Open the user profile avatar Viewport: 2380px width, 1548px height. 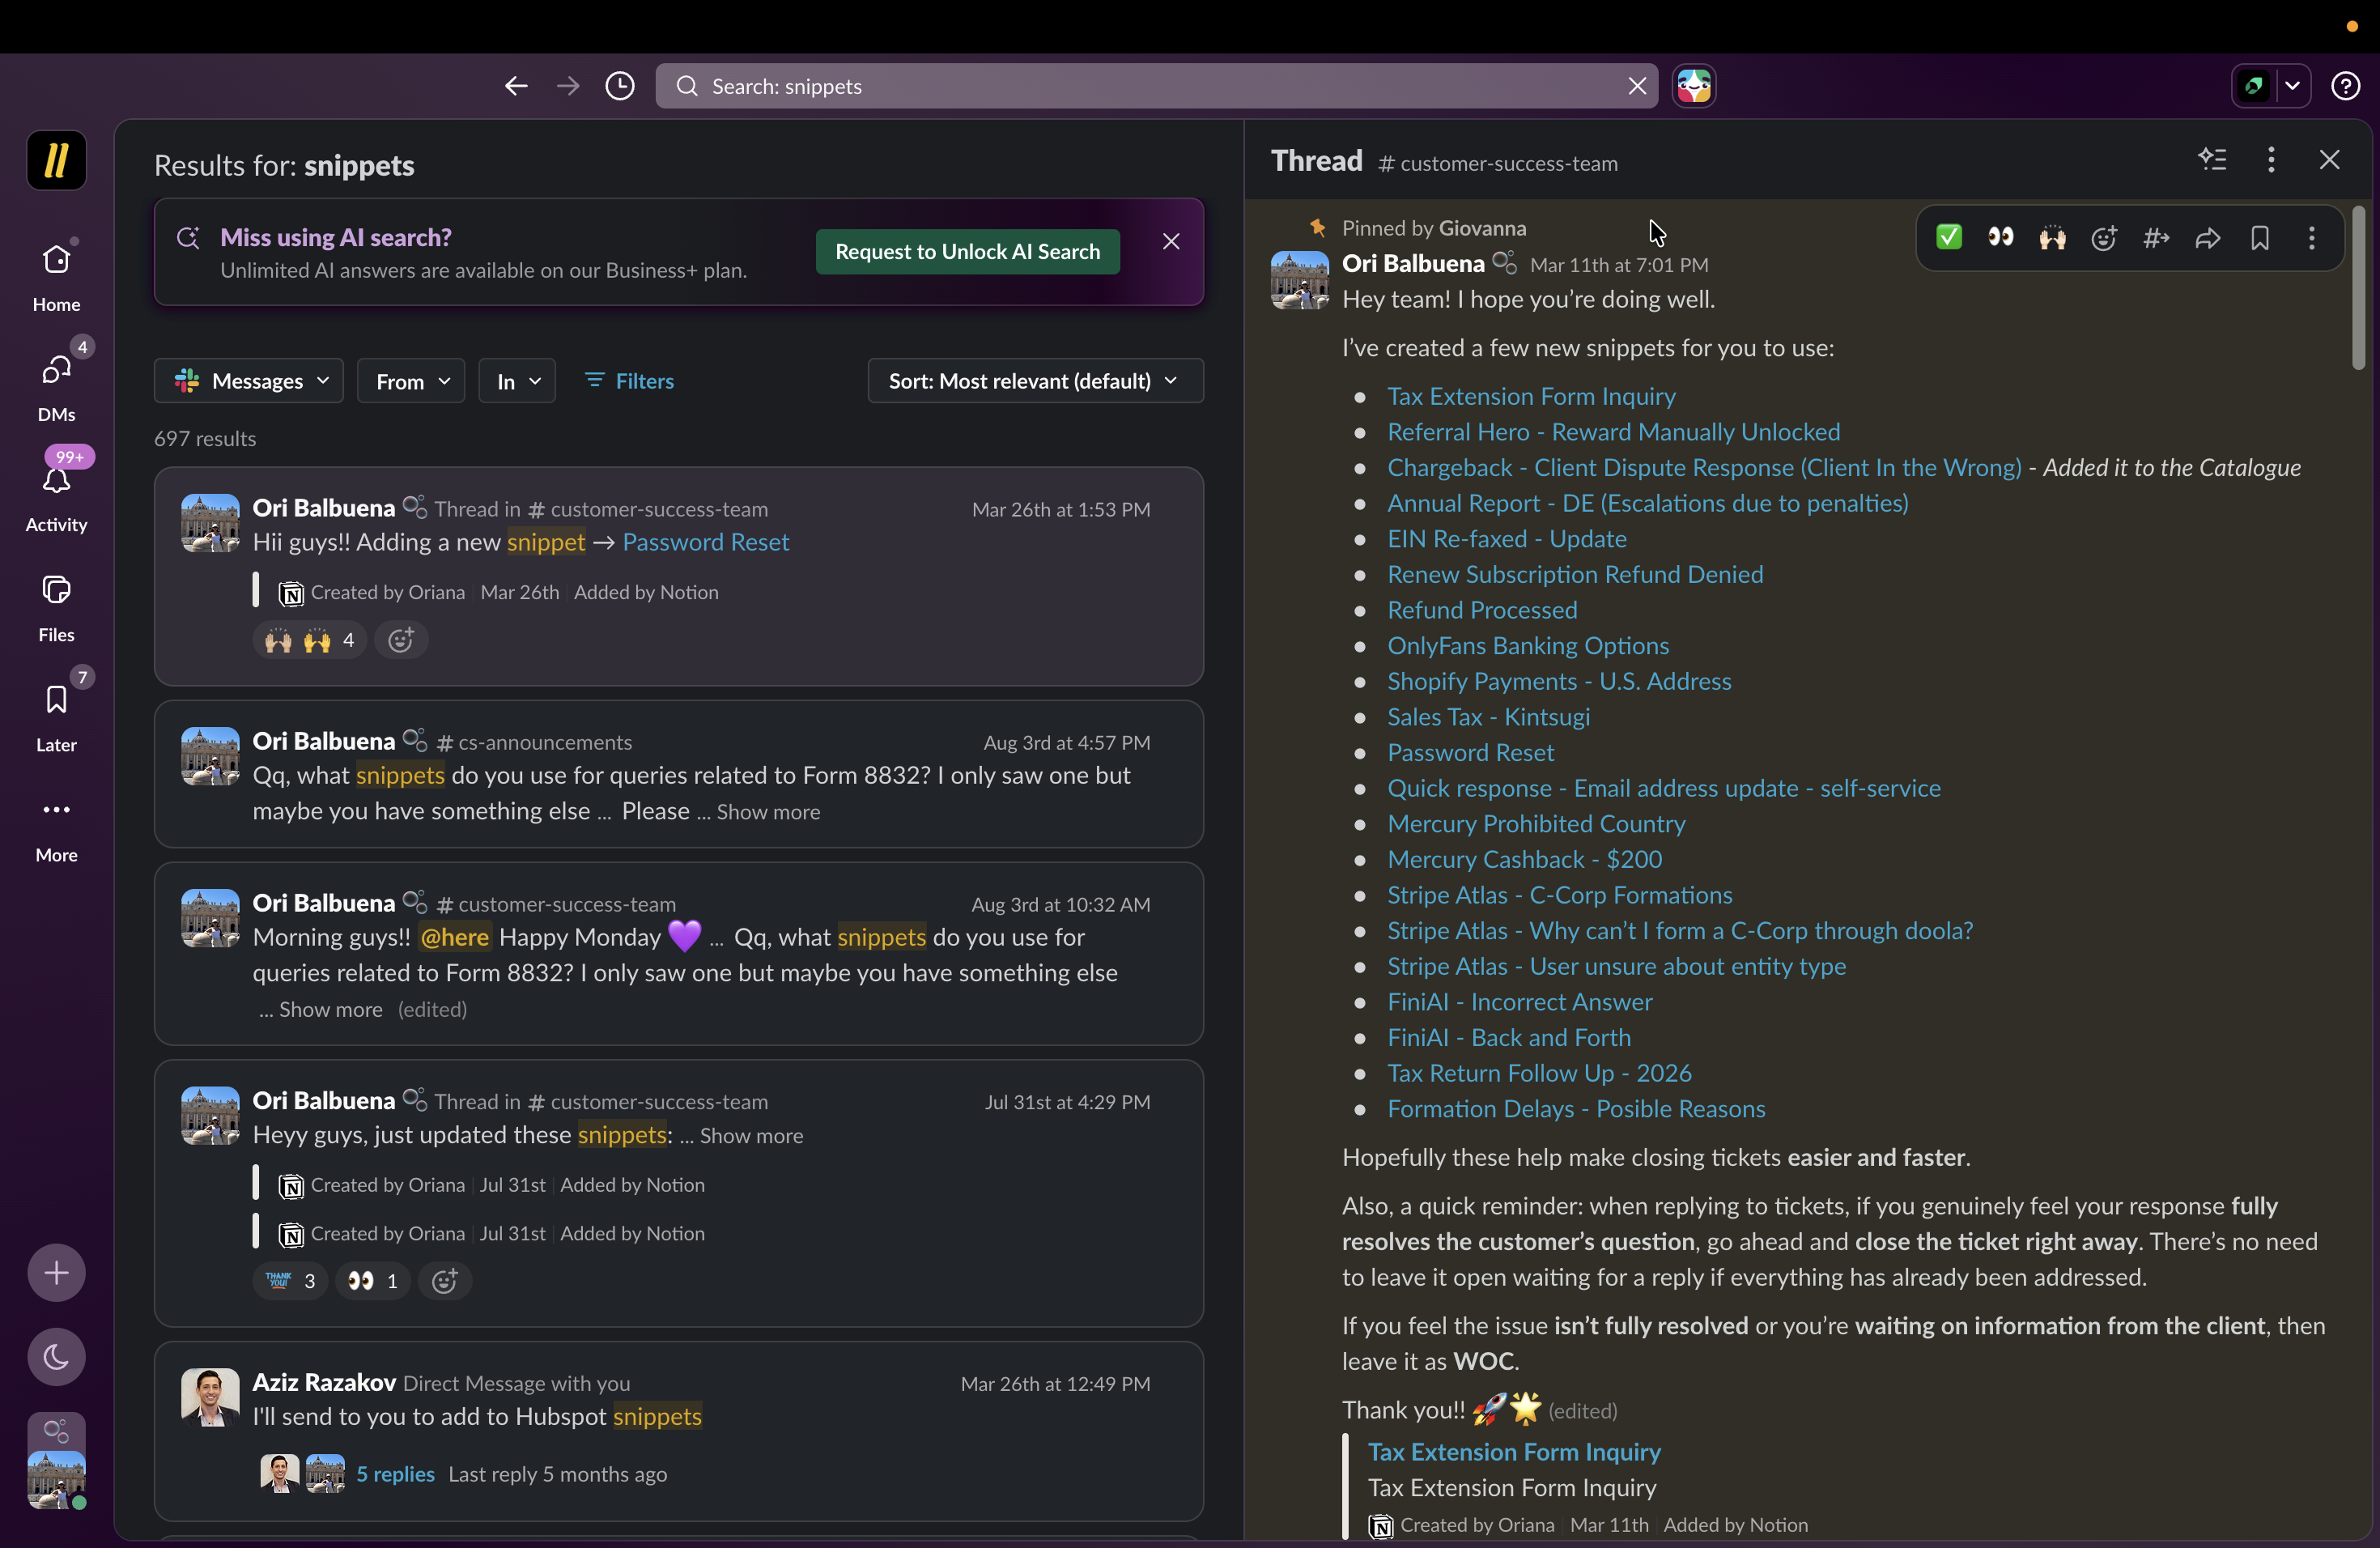click(x=56, y=1479)
